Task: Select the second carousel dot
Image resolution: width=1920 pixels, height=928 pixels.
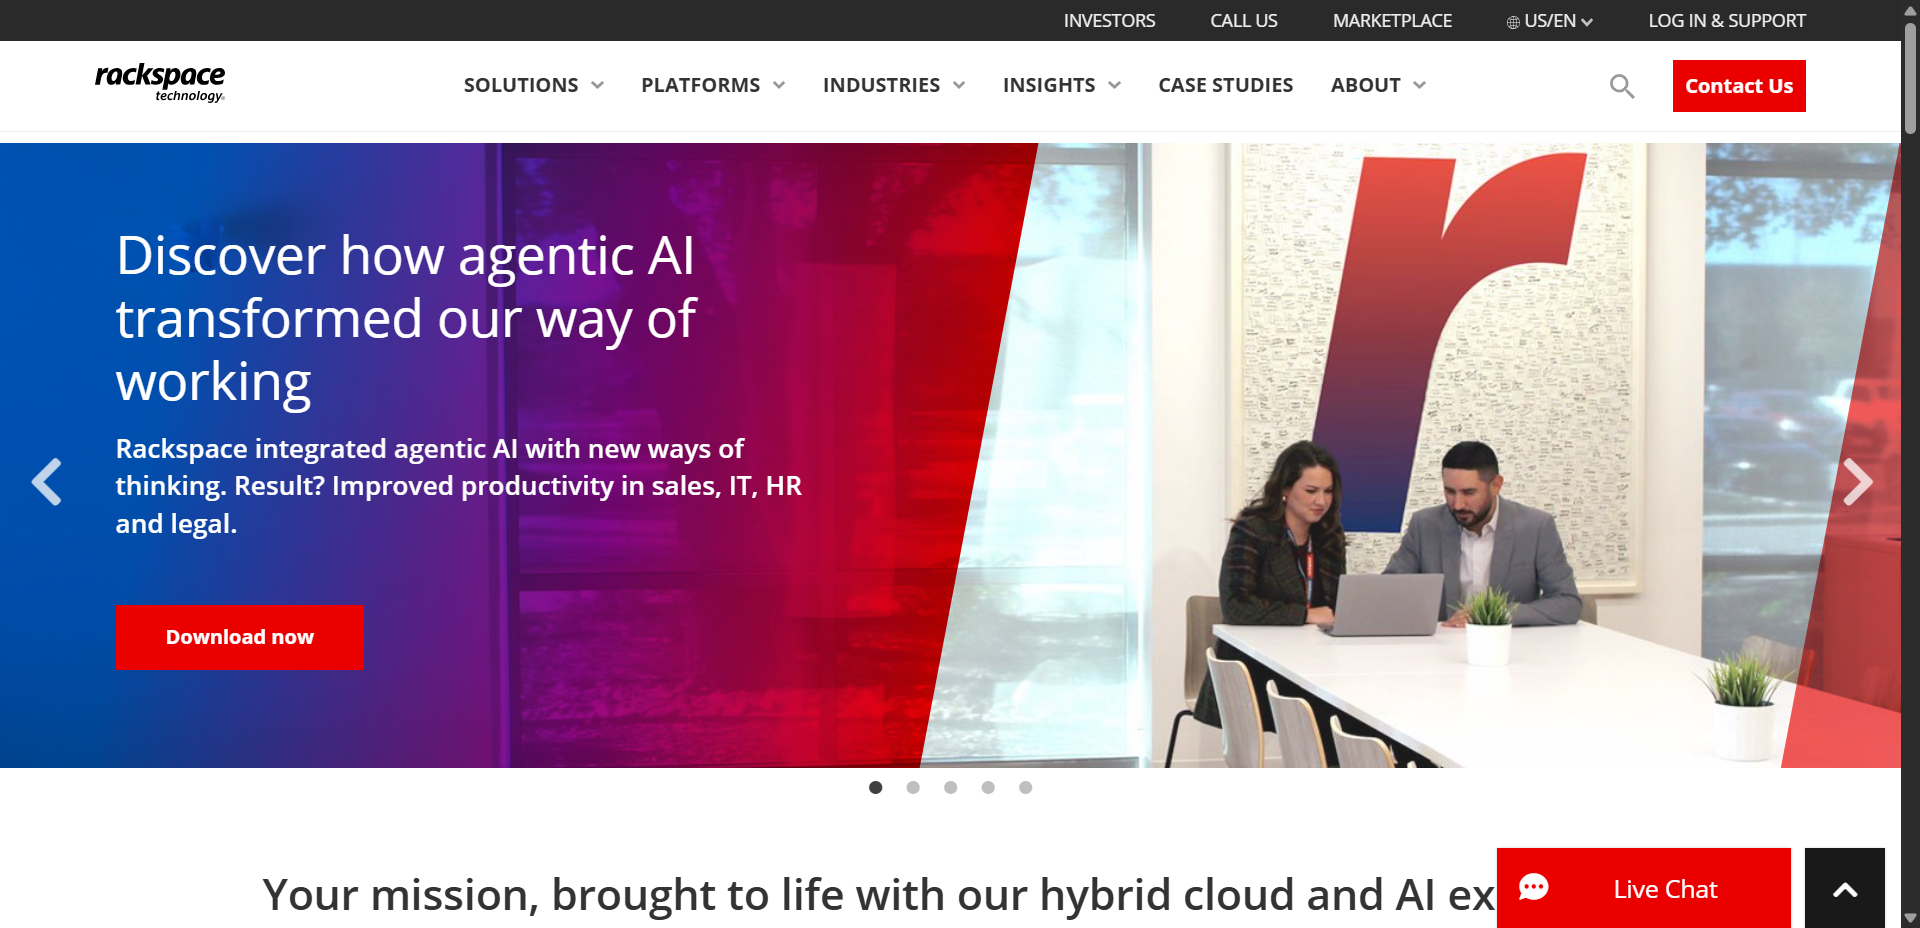Action: coord(913,788)
